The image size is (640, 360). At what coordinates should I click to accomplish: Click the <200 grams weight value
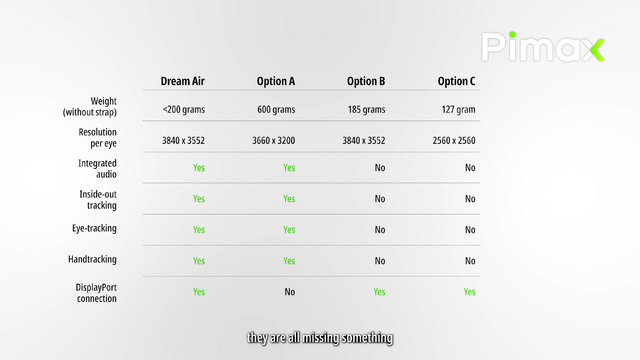tap(184, 109)
